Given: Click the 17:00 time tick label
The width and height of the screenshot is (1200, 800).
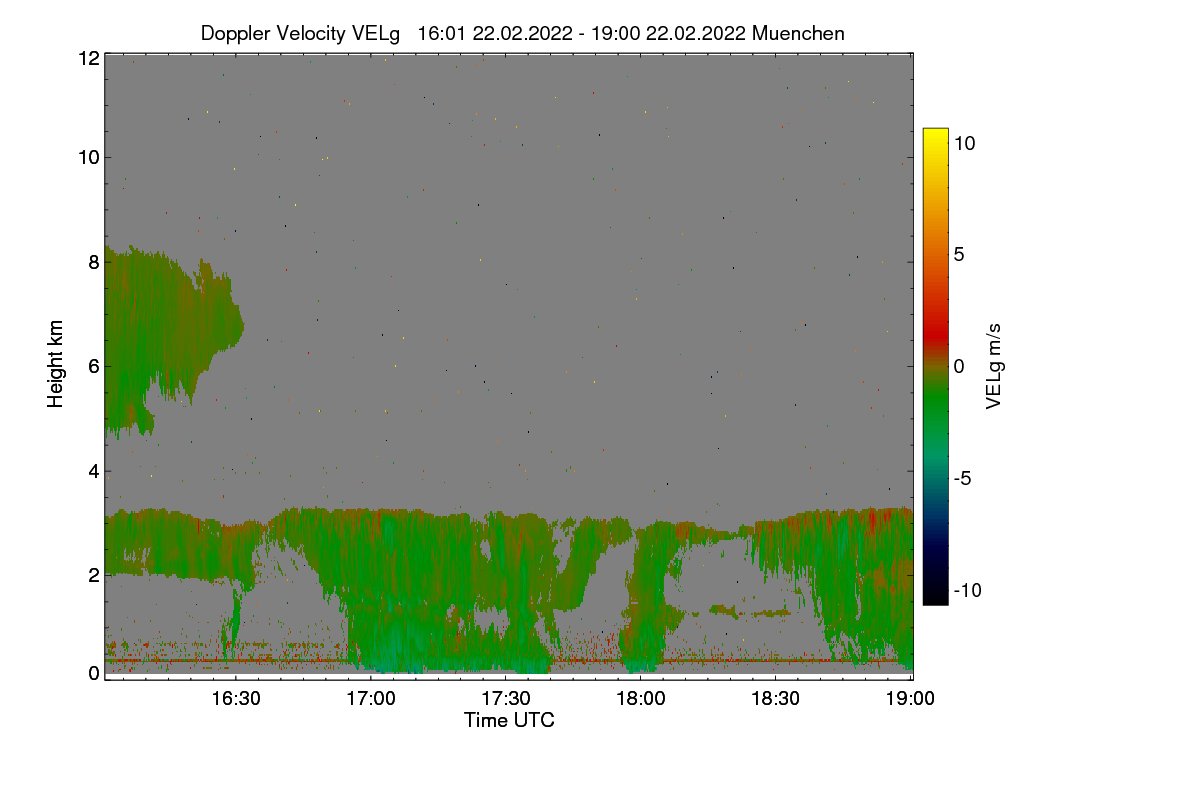Looking at the screenshot, I should tap(371, 699).
